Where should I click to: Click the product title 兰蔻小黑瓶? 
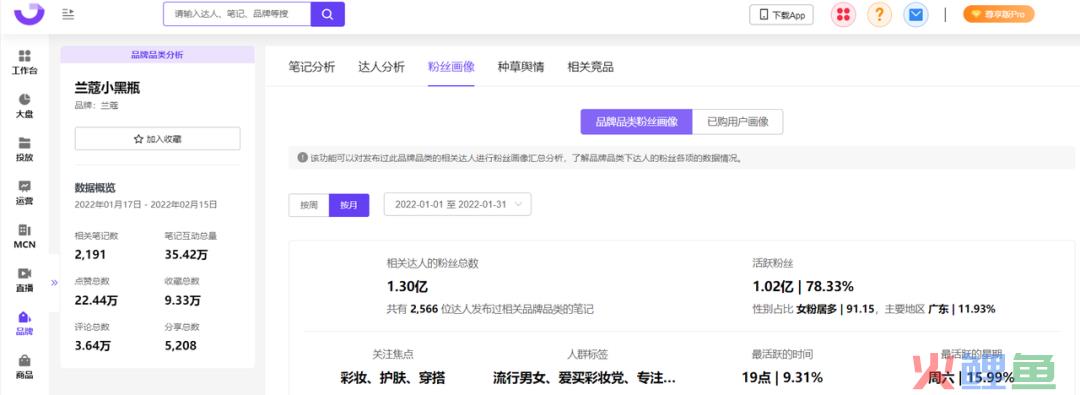click(107, 88)
